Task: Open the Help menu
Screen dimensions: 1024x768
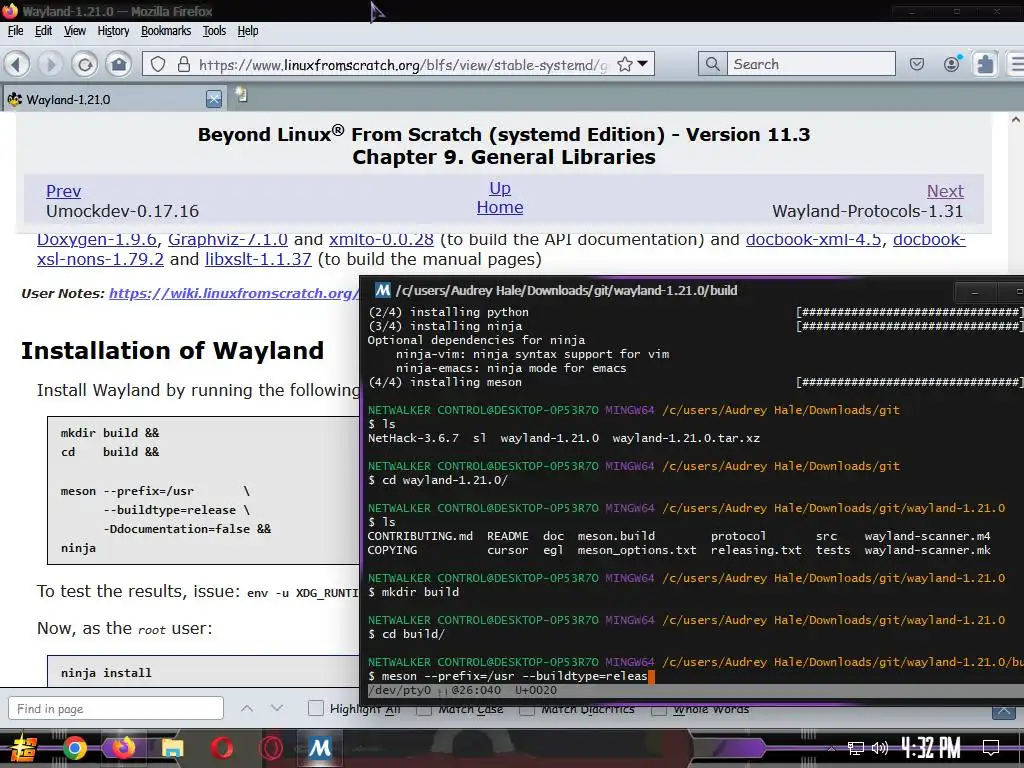Action: click(248, 31)
